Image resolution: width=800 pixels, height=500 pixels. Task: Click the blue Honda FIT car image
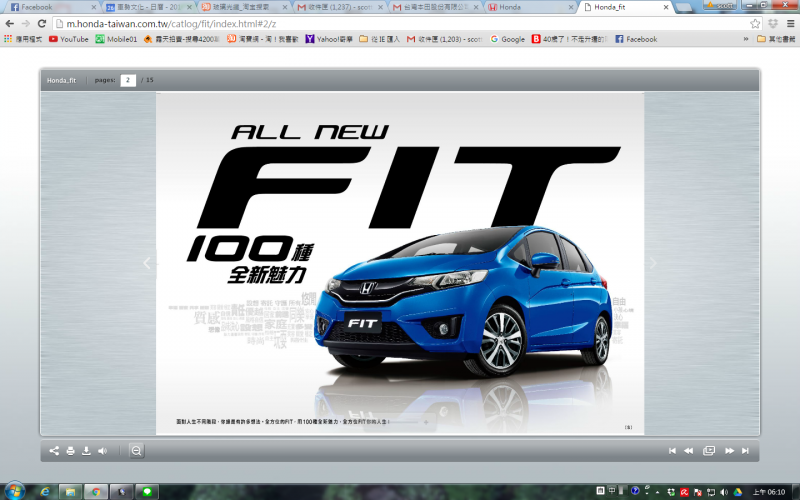(x=463, y=301)
